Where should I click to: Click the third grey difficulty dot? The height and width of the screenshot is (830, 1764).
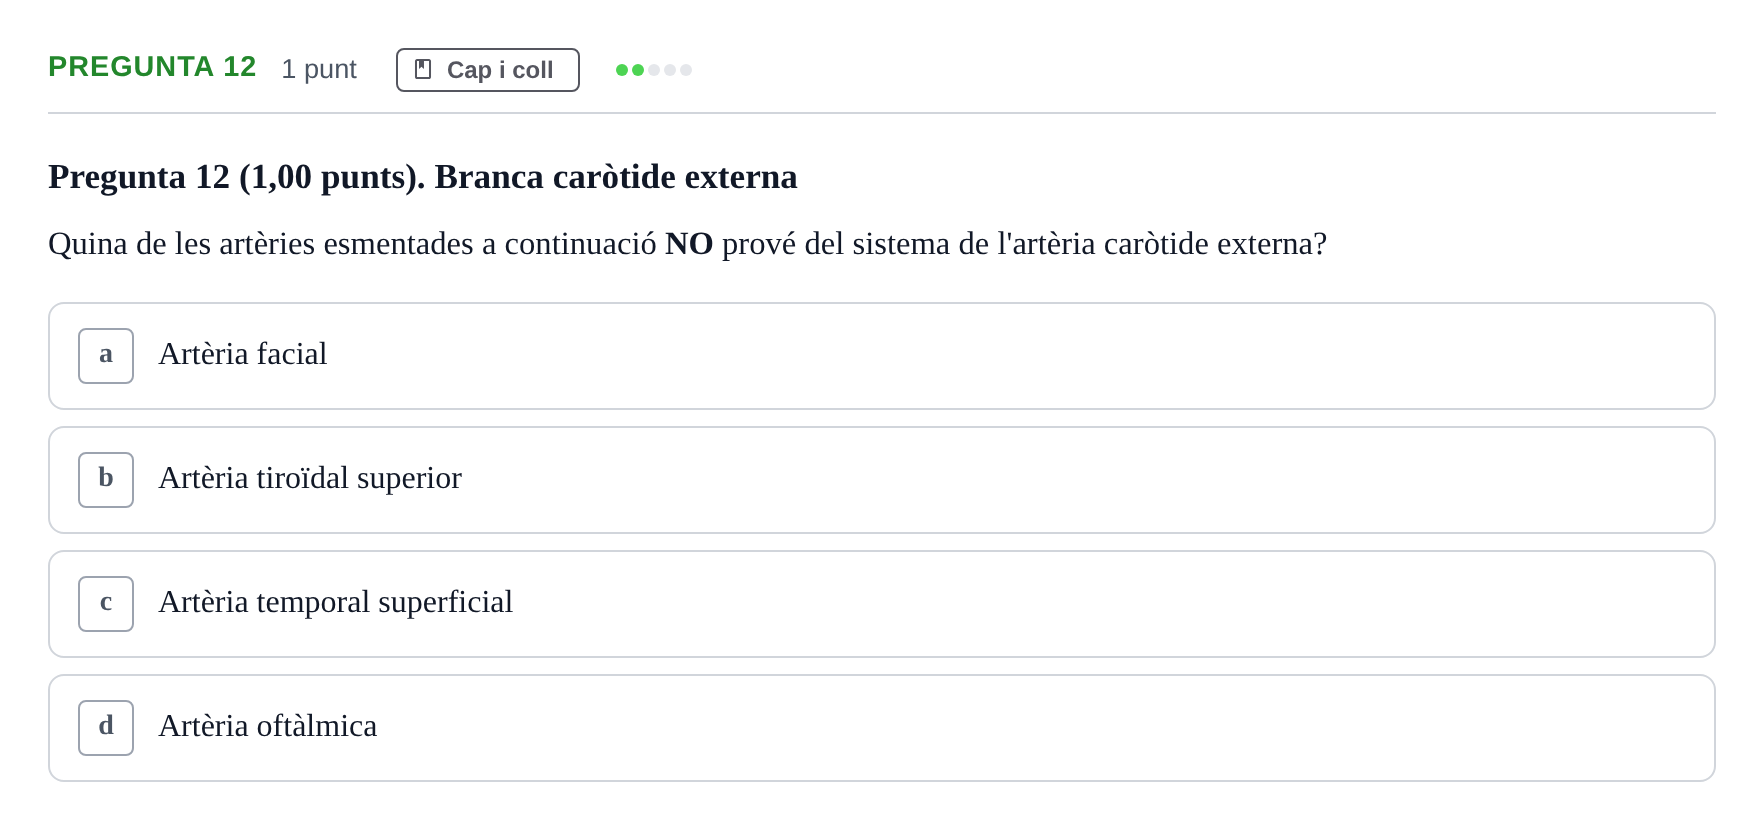tap(654, 70)
